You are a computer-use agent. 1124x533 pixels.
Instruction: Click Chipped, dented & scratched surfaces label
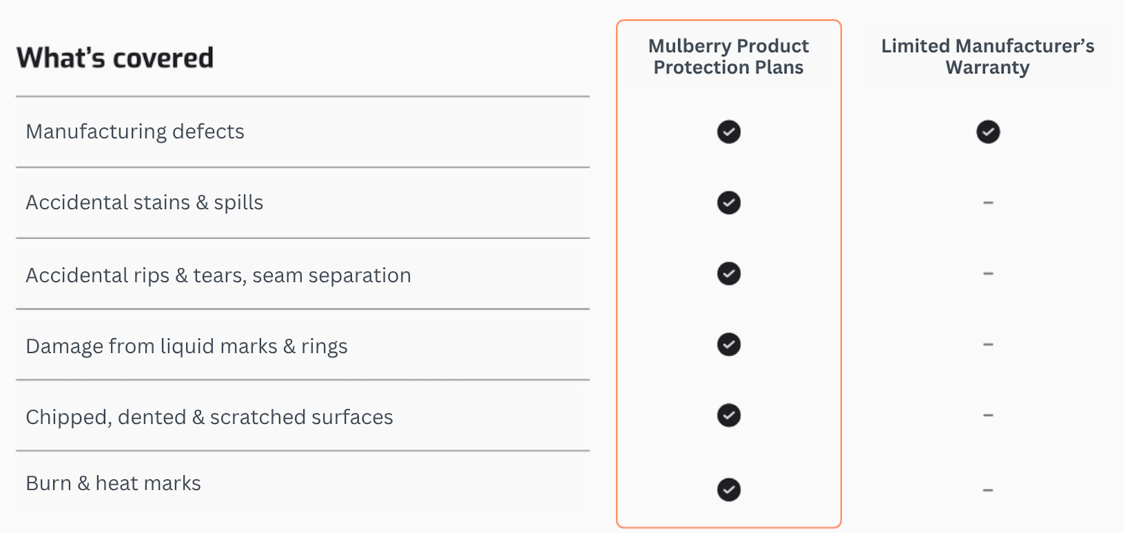[x=209, y=417]
